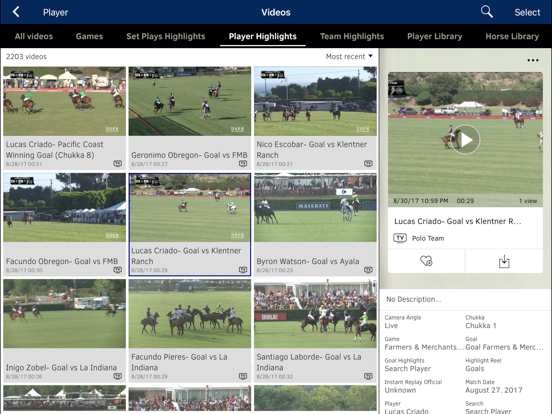Click 'Live' camera angle value
552x414 pixels.
click(391, 326)
